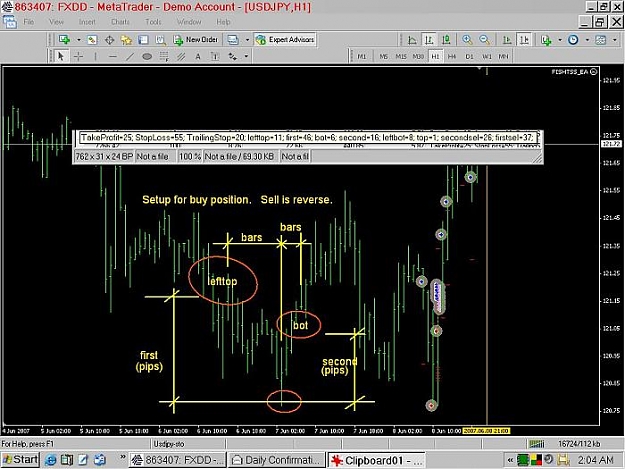
Task: Switch to W1 weekly timeframe
Action: tap(487, 57)
